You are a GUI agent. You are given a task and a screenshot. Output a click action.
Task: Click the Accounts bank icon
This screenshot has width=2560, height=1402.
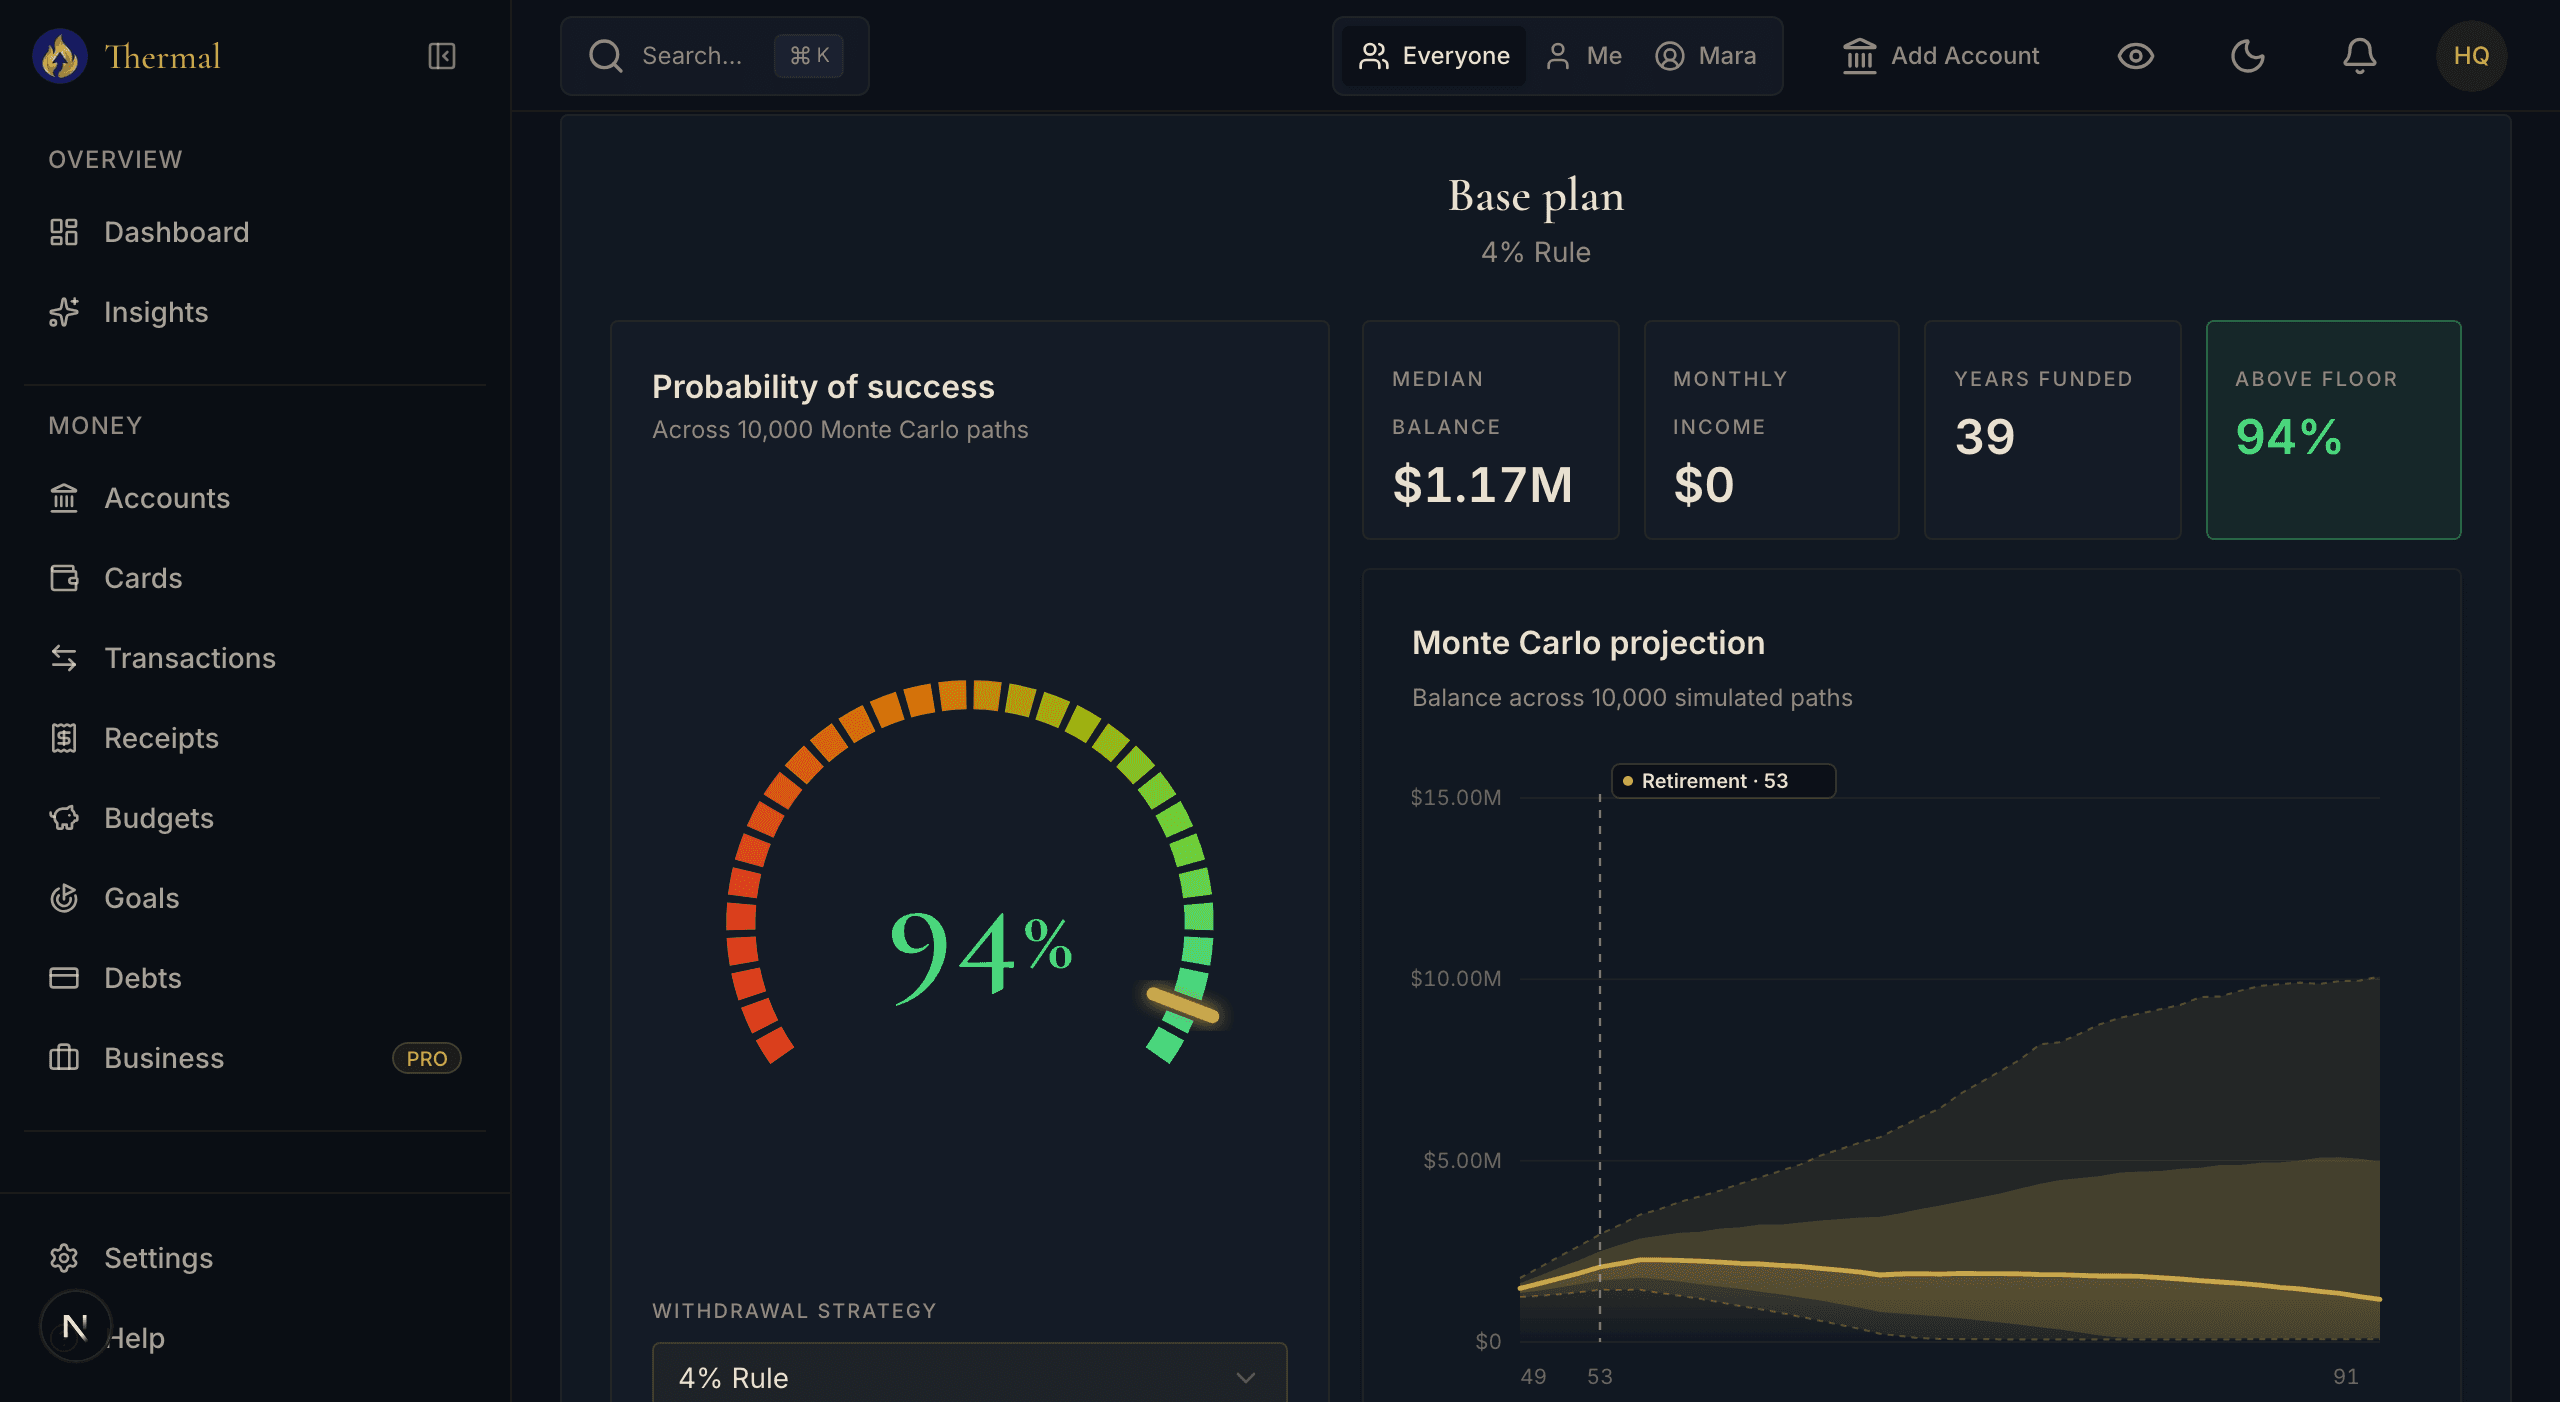(64, 498)
